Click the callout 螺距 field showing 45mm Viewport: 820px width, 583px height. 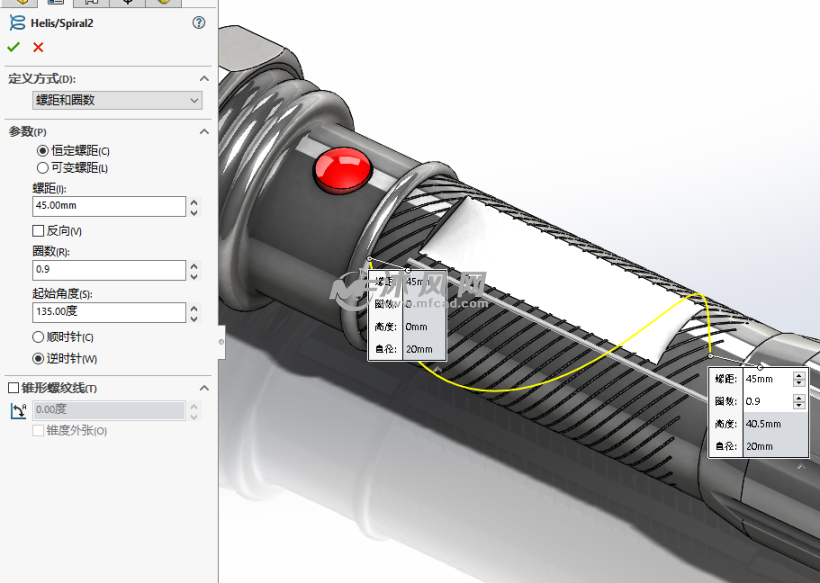tap(768, 379)
